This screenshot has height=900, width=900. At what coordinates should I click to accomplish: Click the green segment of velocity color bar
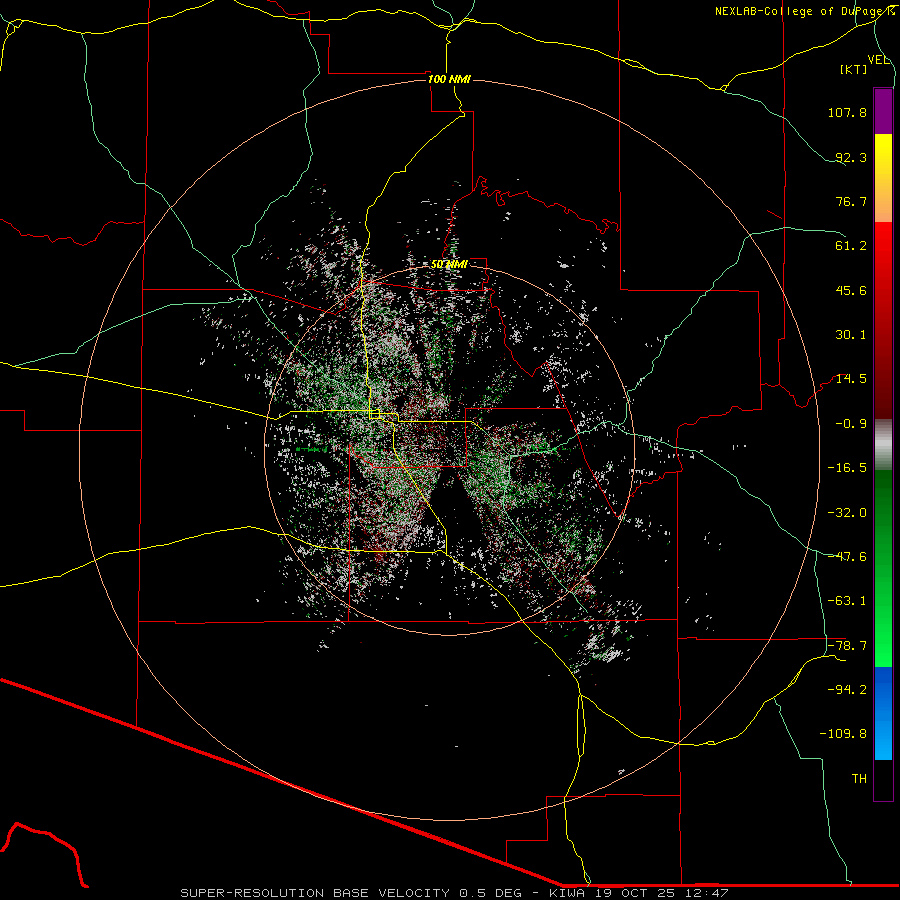tap(883, 568)
